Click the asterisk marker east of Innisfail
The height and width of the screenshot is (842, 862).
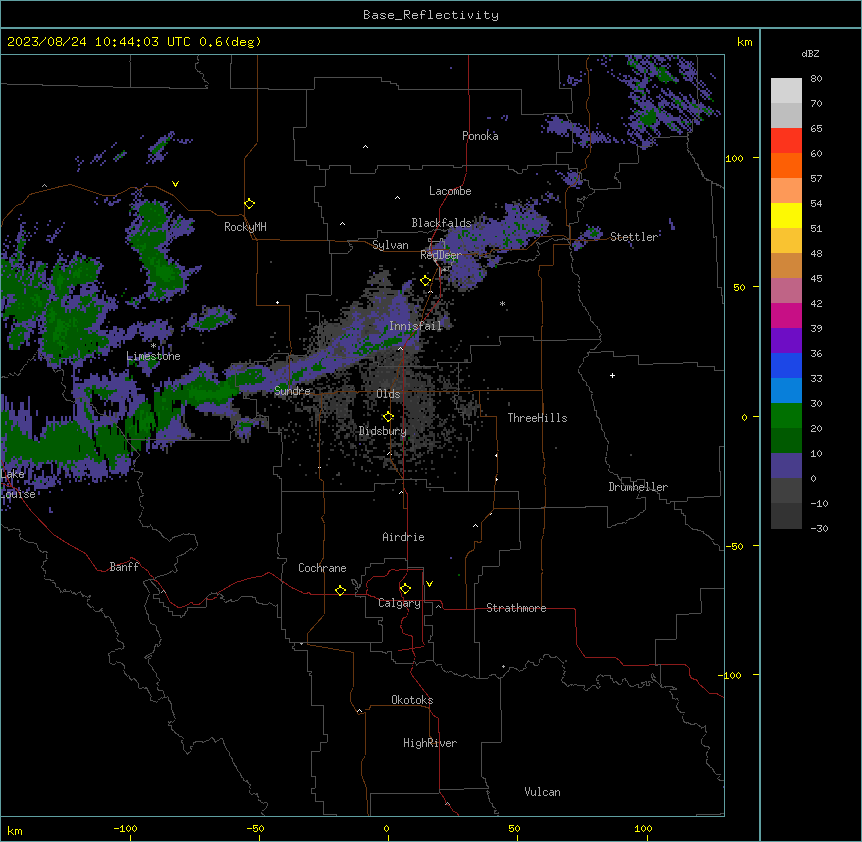pyautogui.click(x=502, y=304)
